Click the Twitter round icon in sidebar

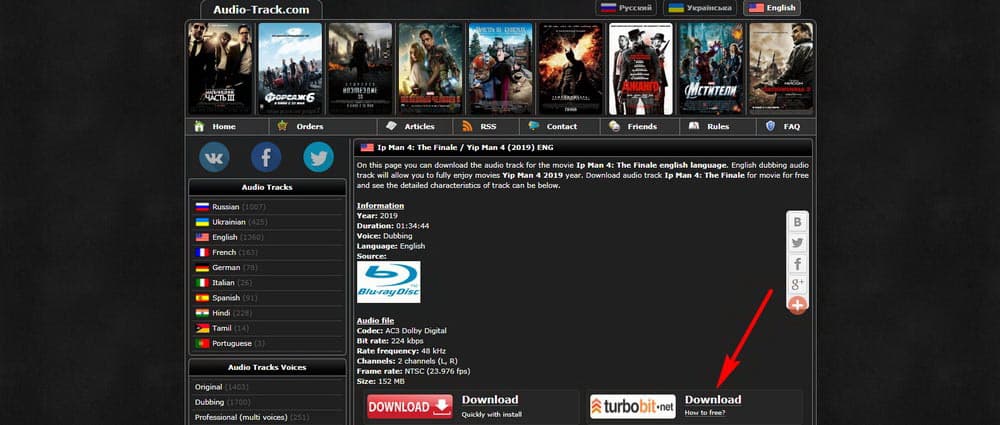pyautogui.click(x=318, y=157)
